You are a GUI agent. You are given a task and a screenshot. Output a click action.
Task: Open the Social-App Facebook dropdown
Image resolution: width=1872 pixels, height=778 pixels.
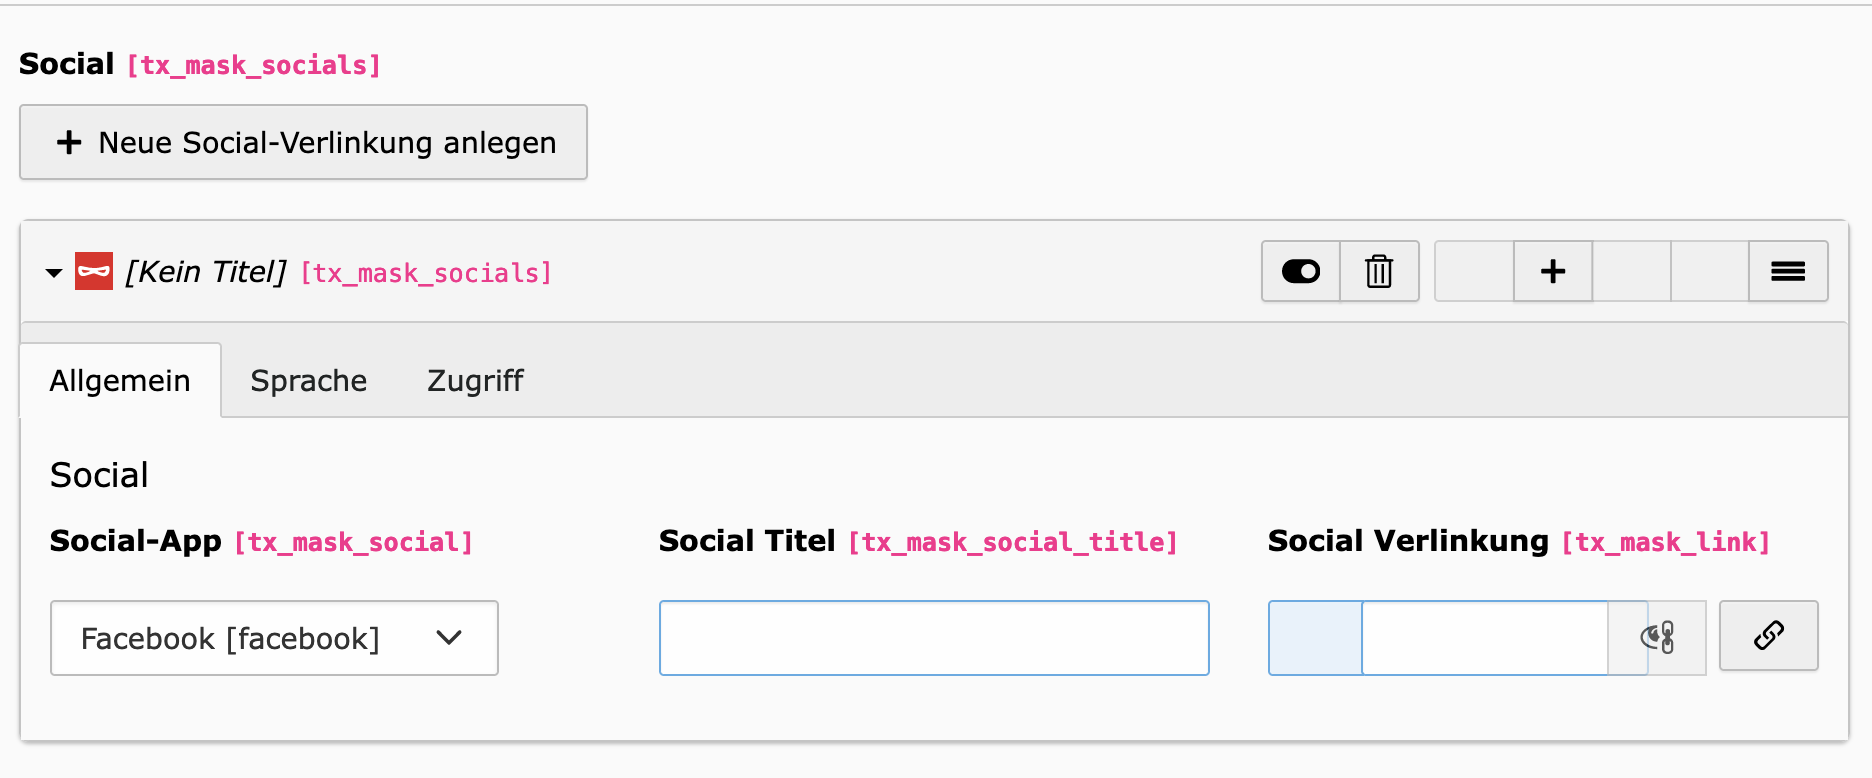pyautogui.click(x=274, y=638)
